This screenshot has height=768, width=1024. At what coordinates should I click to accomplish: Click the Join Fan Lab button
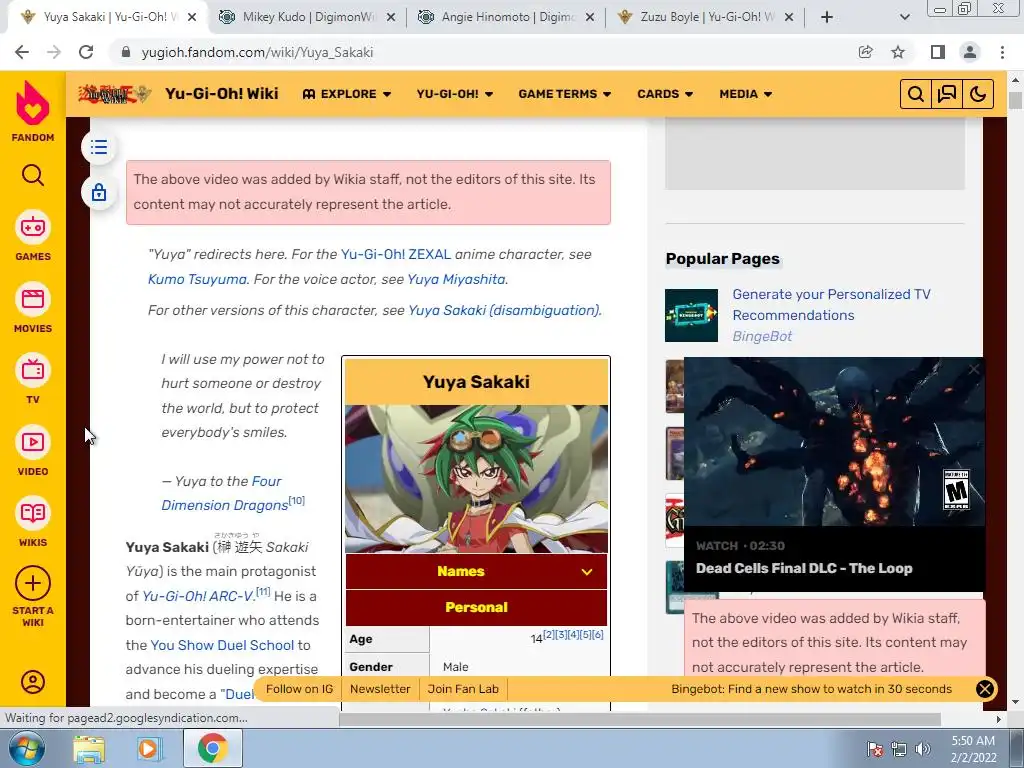click(463, 689)
